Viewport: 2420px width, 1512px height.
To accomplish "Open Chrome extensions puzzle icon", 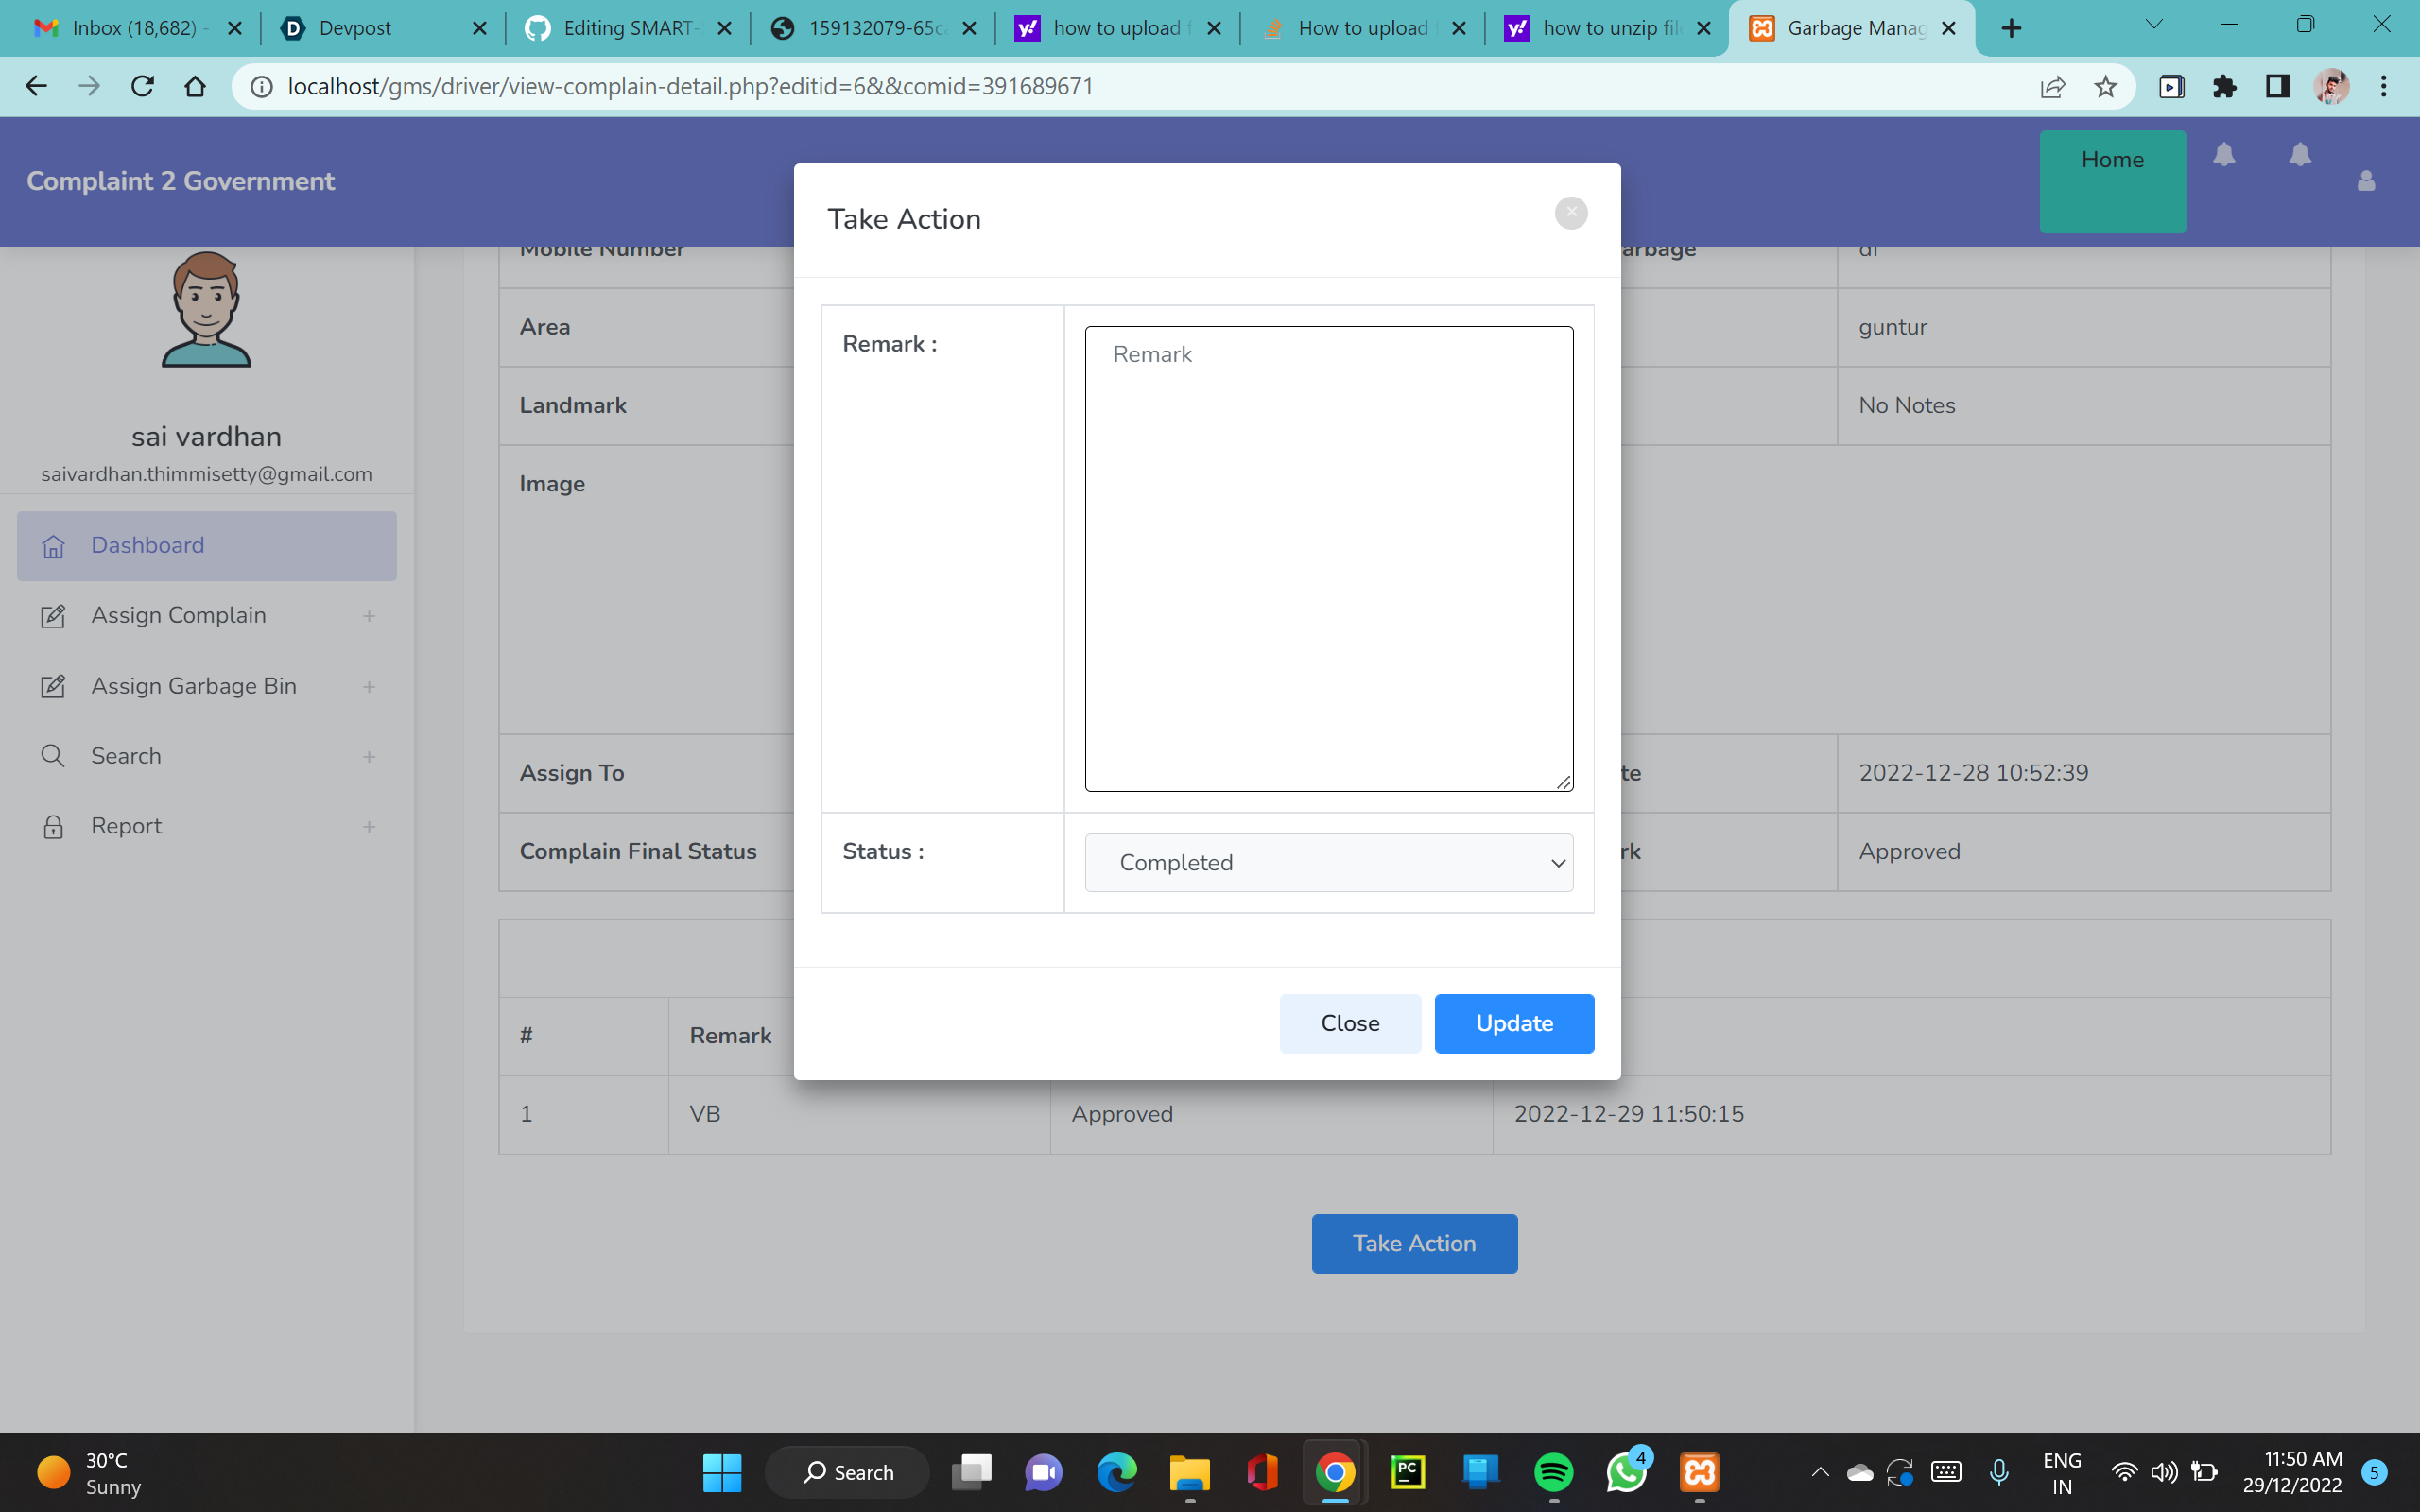I will tap(2224, 87).
